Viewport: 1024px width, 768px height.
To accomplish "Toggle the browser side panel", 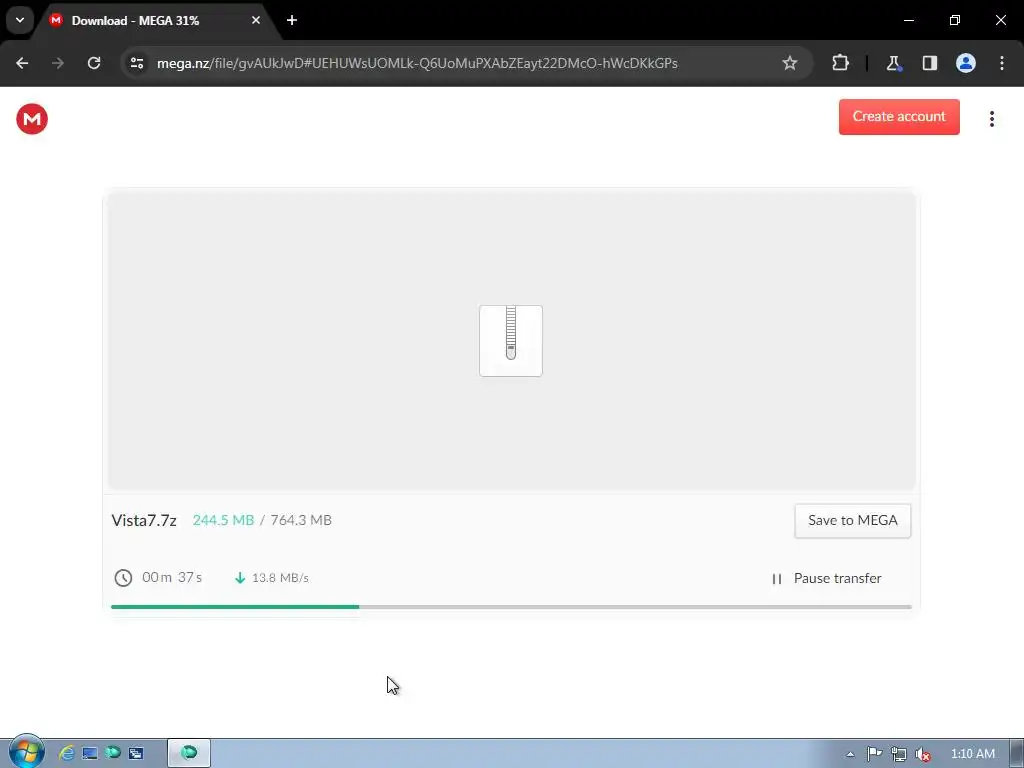I will coord(929,63).
